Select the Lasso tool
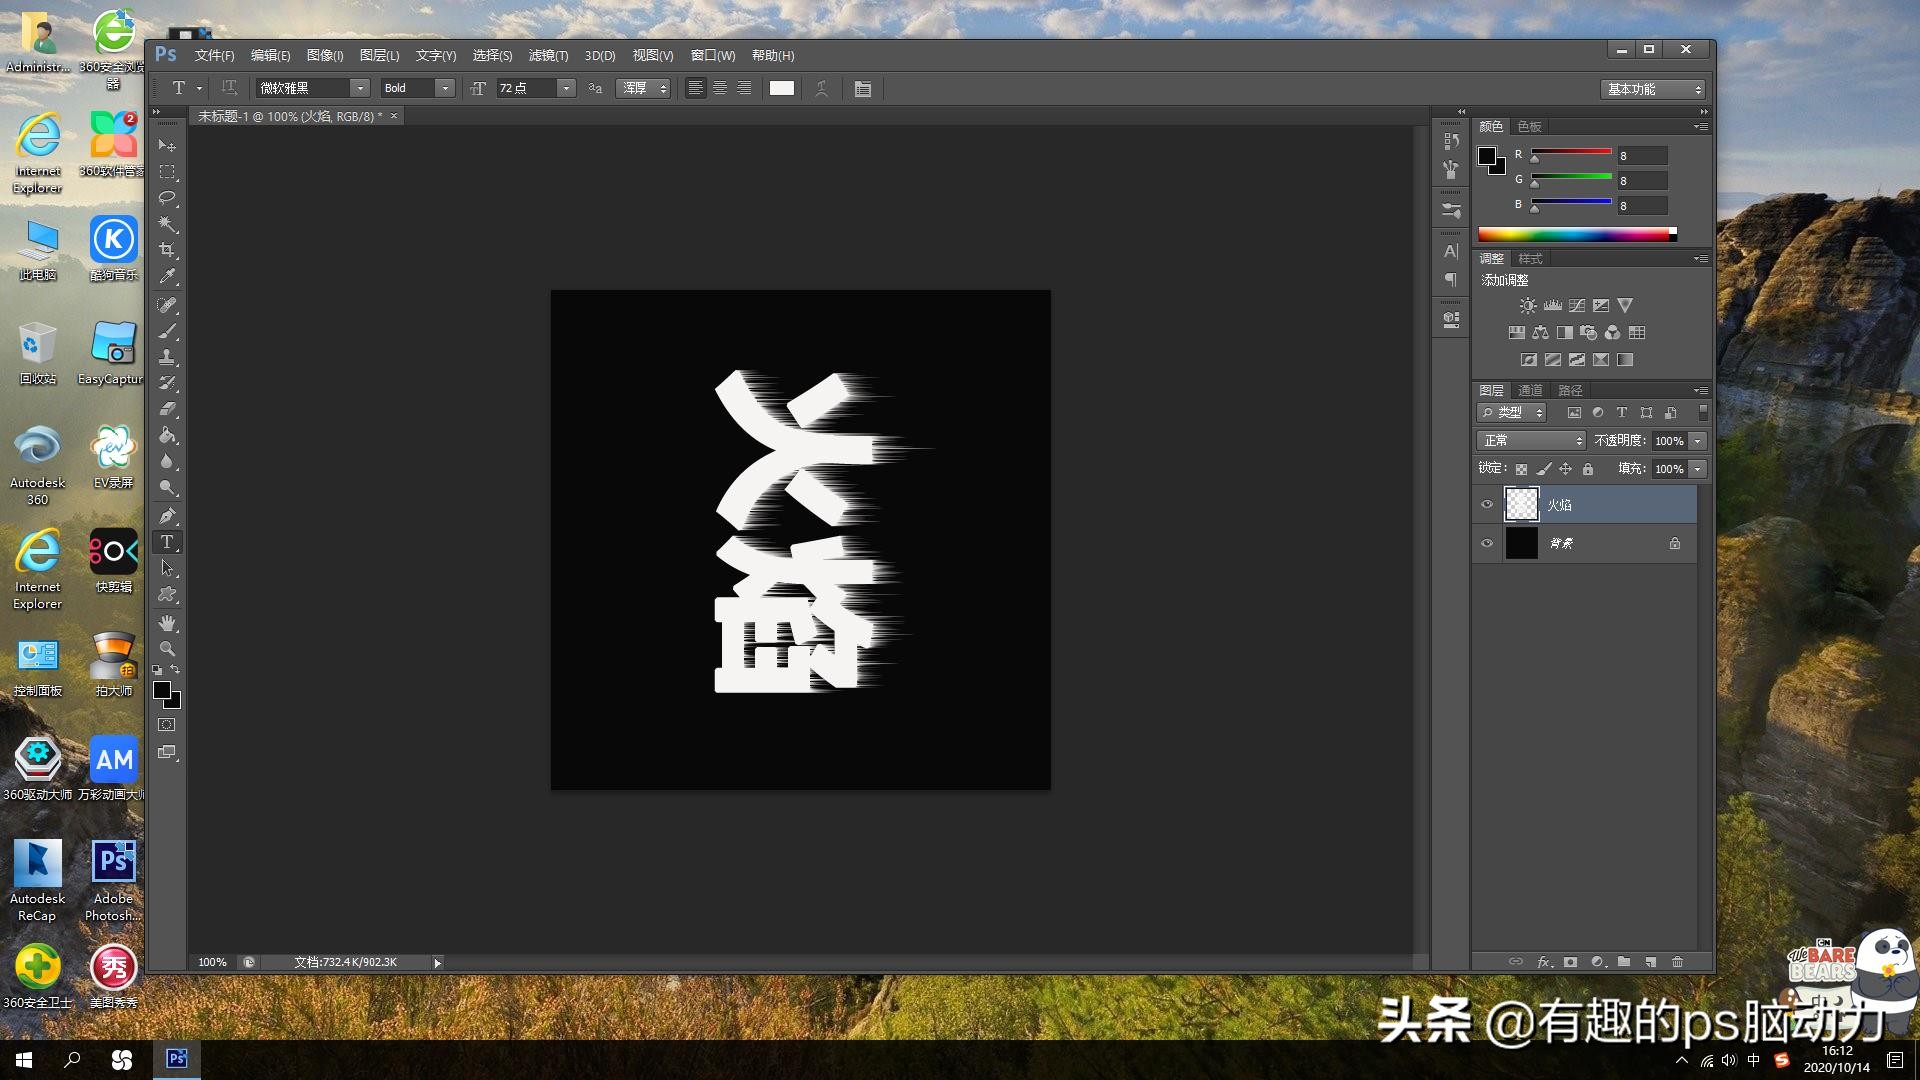The image size is (1920, 1080). (x=167, y=198)
